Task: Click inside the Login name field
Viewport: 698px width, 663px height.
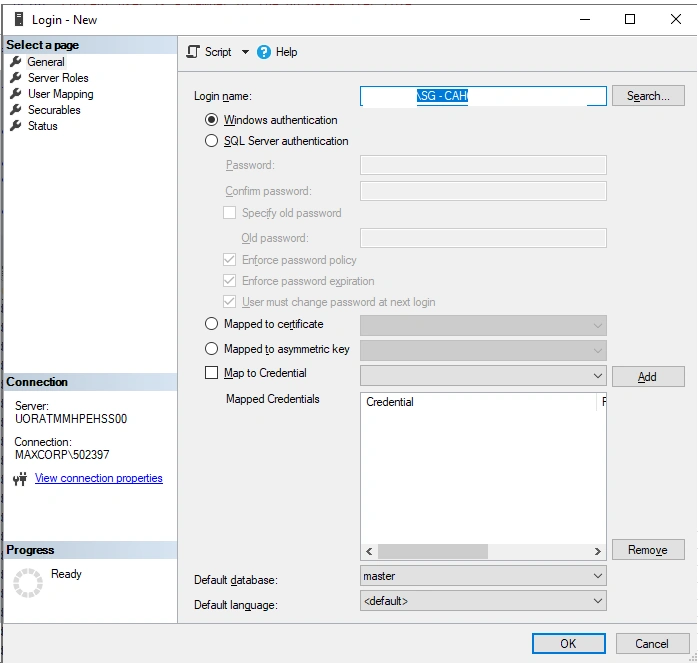Action: [x=483, y=96]
